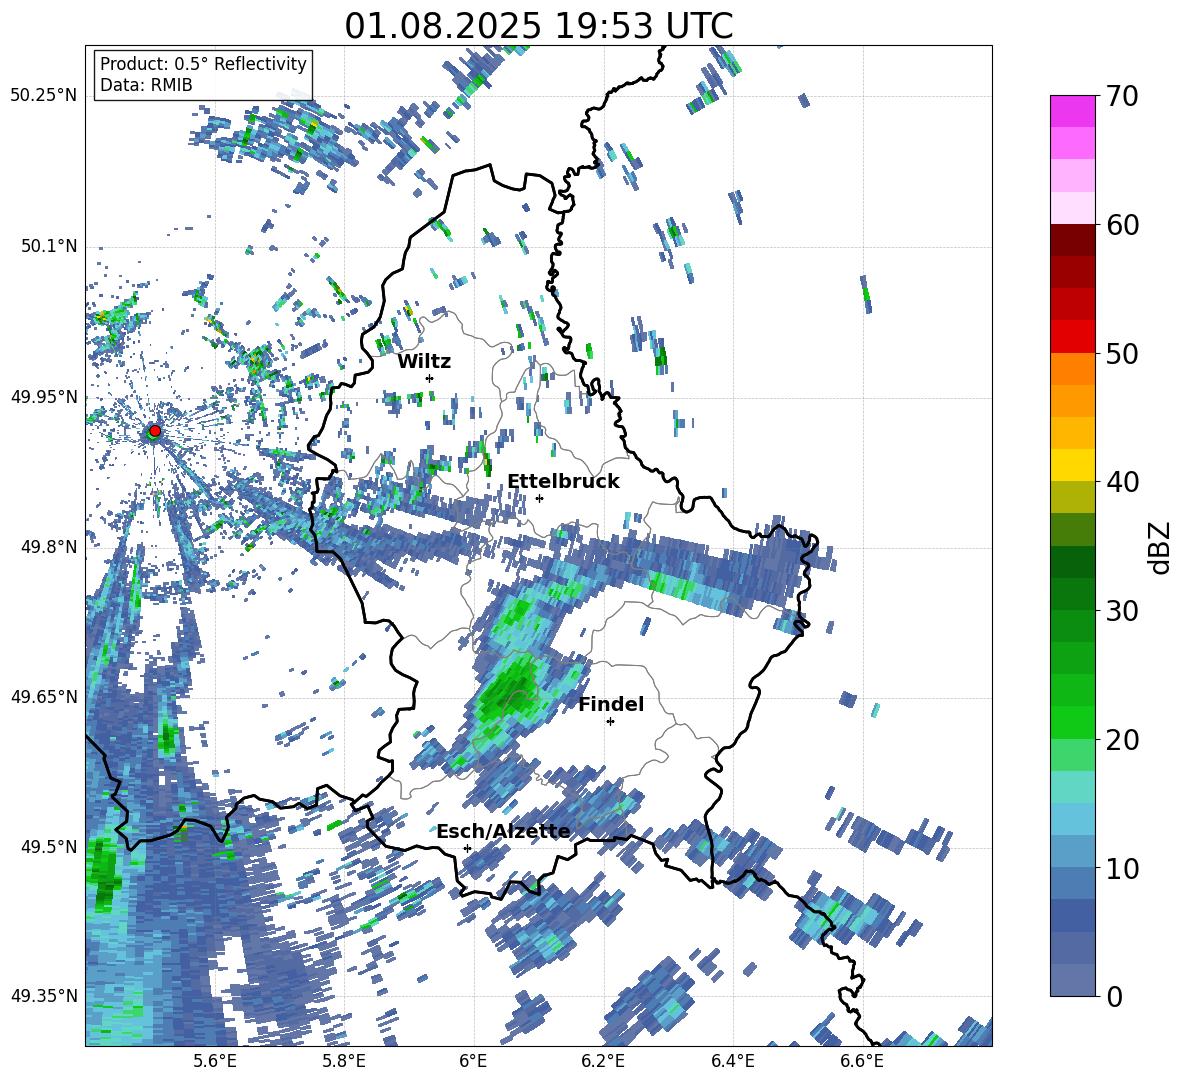1184x1081 pixels.
Task: Click the 50.25°N latitude label
Action: coord(44,96)
